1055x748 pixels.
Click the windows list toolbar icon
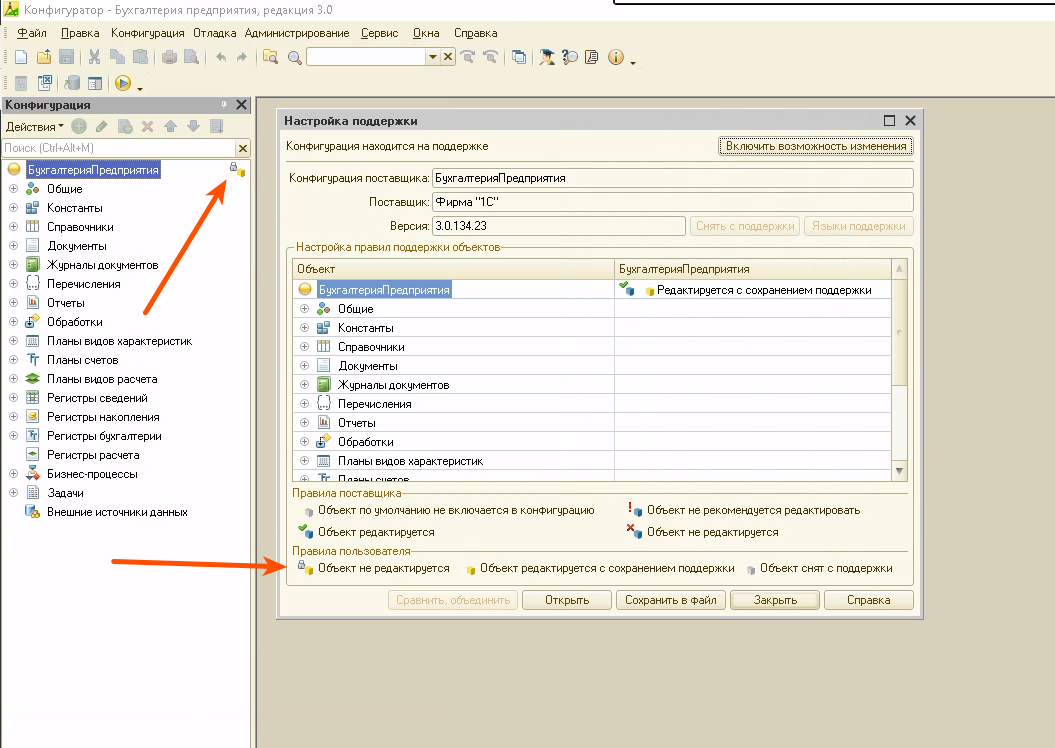pos(519,57)
